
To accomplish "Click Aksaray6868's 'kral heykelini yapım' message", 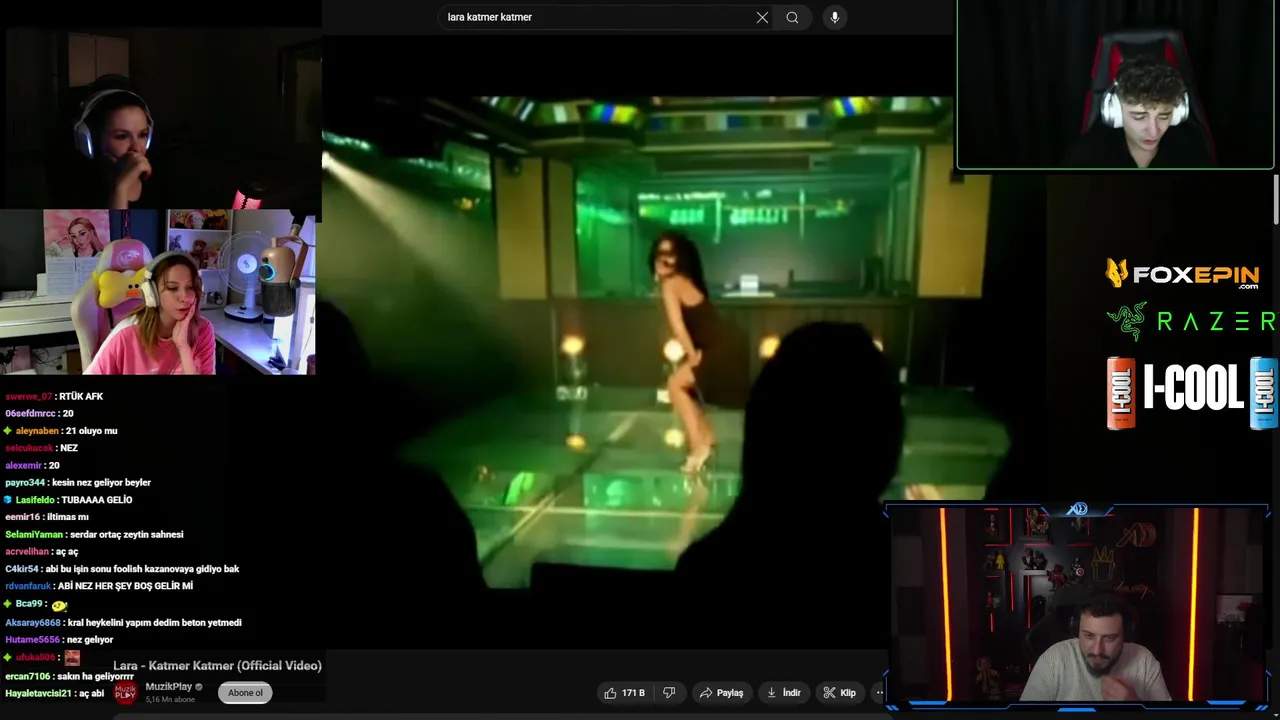I will tap(154, 623).
